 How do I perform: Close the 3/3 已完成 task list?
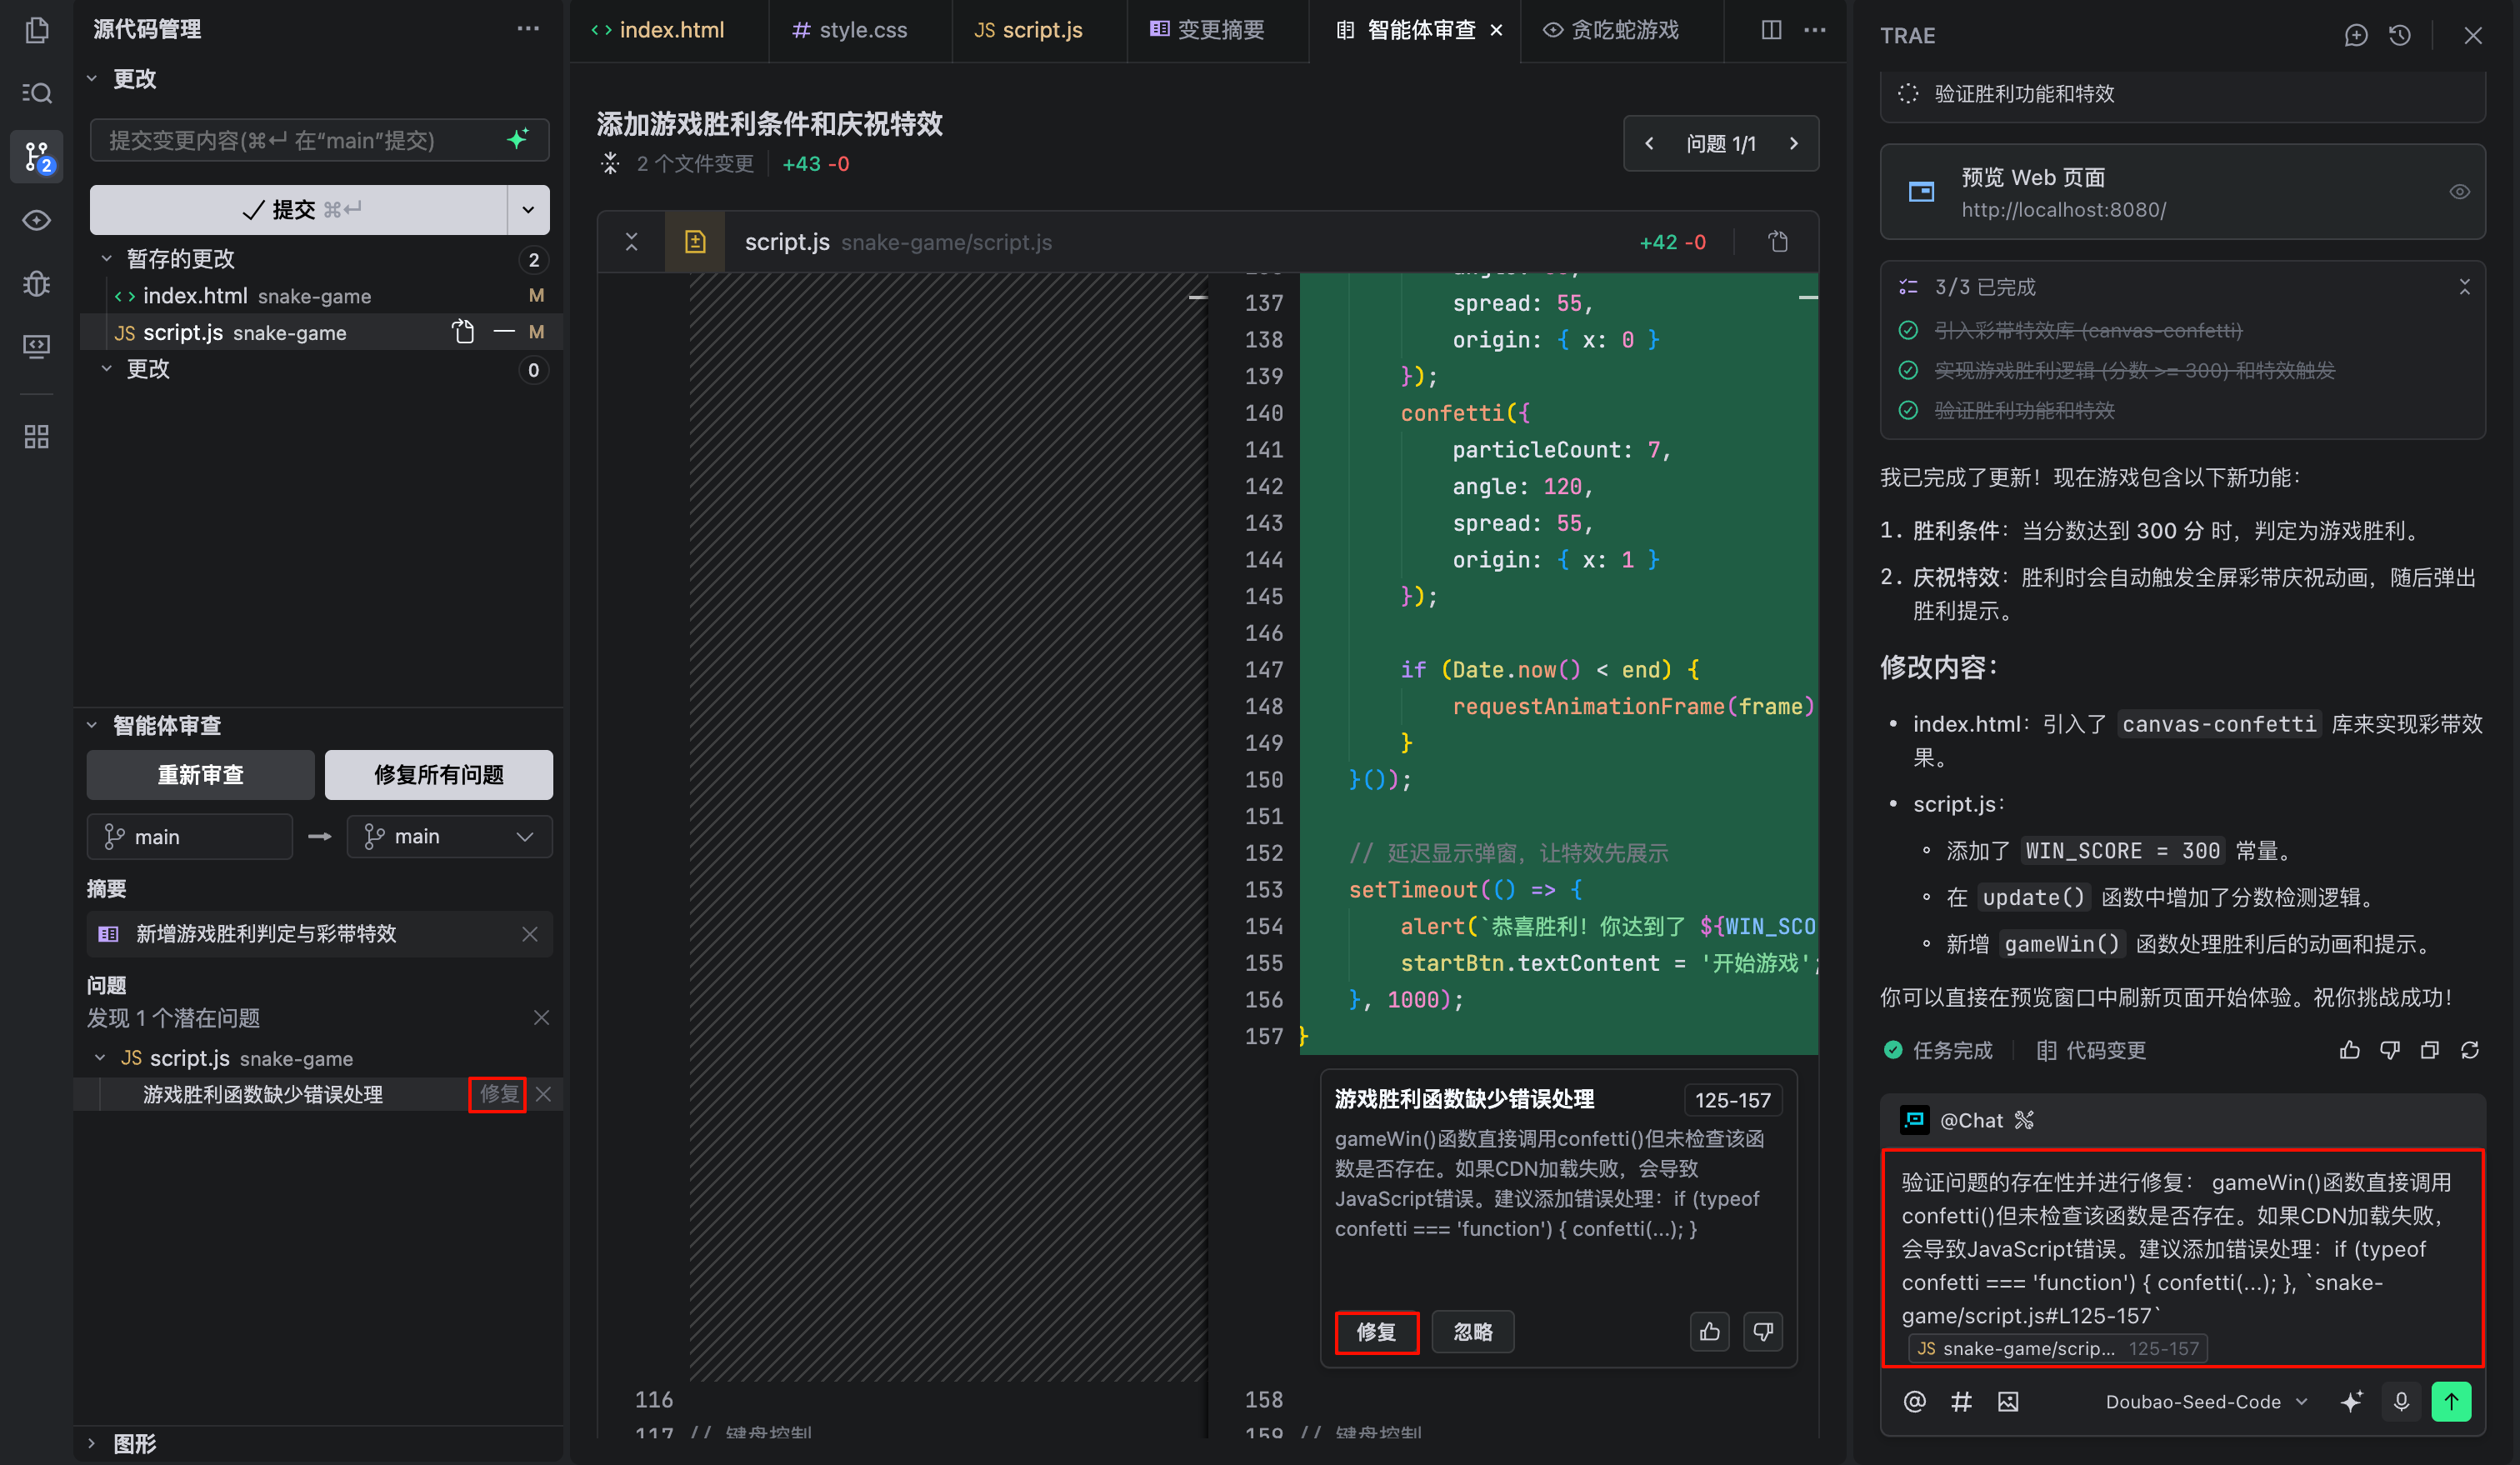pyautogui.click(x=2465, y=287)
